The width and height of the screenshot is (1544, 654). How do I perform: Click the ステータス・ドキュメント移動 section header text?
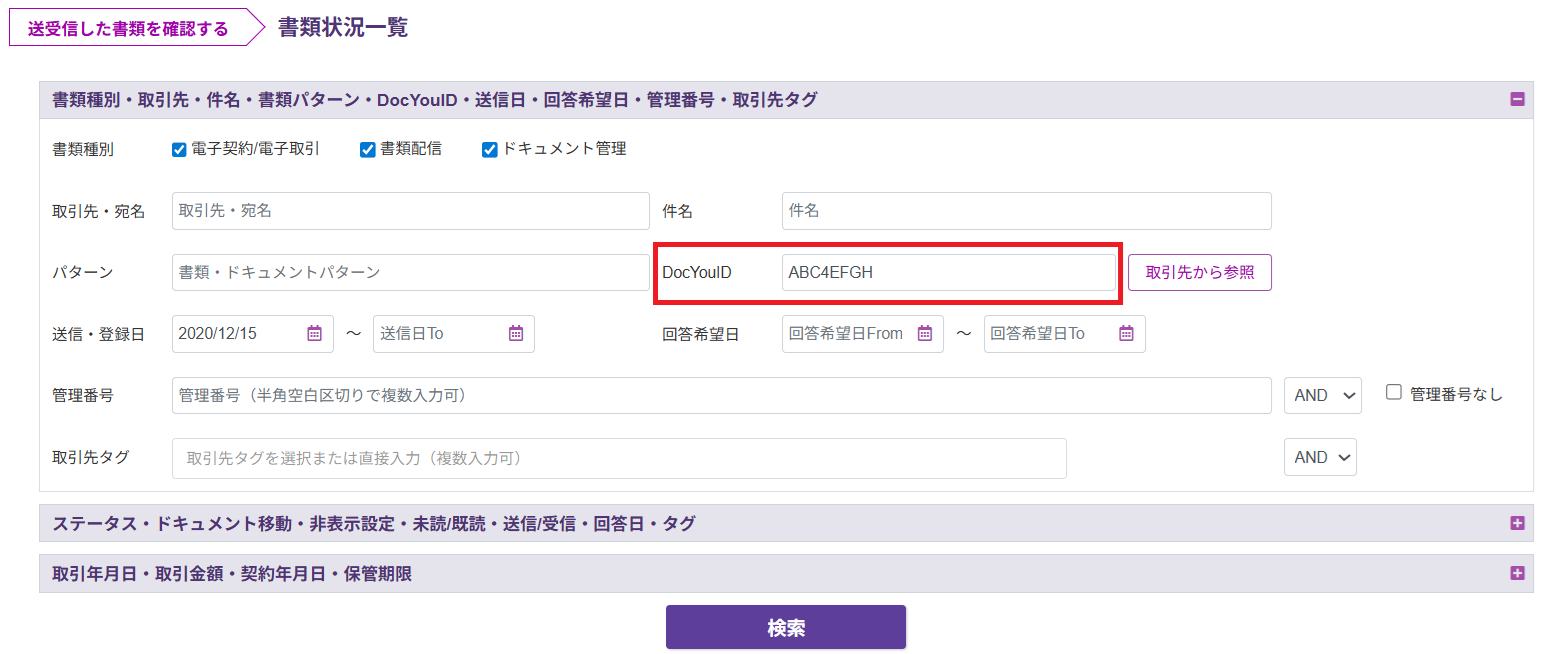pyautogui.click(x=374, y=523)
